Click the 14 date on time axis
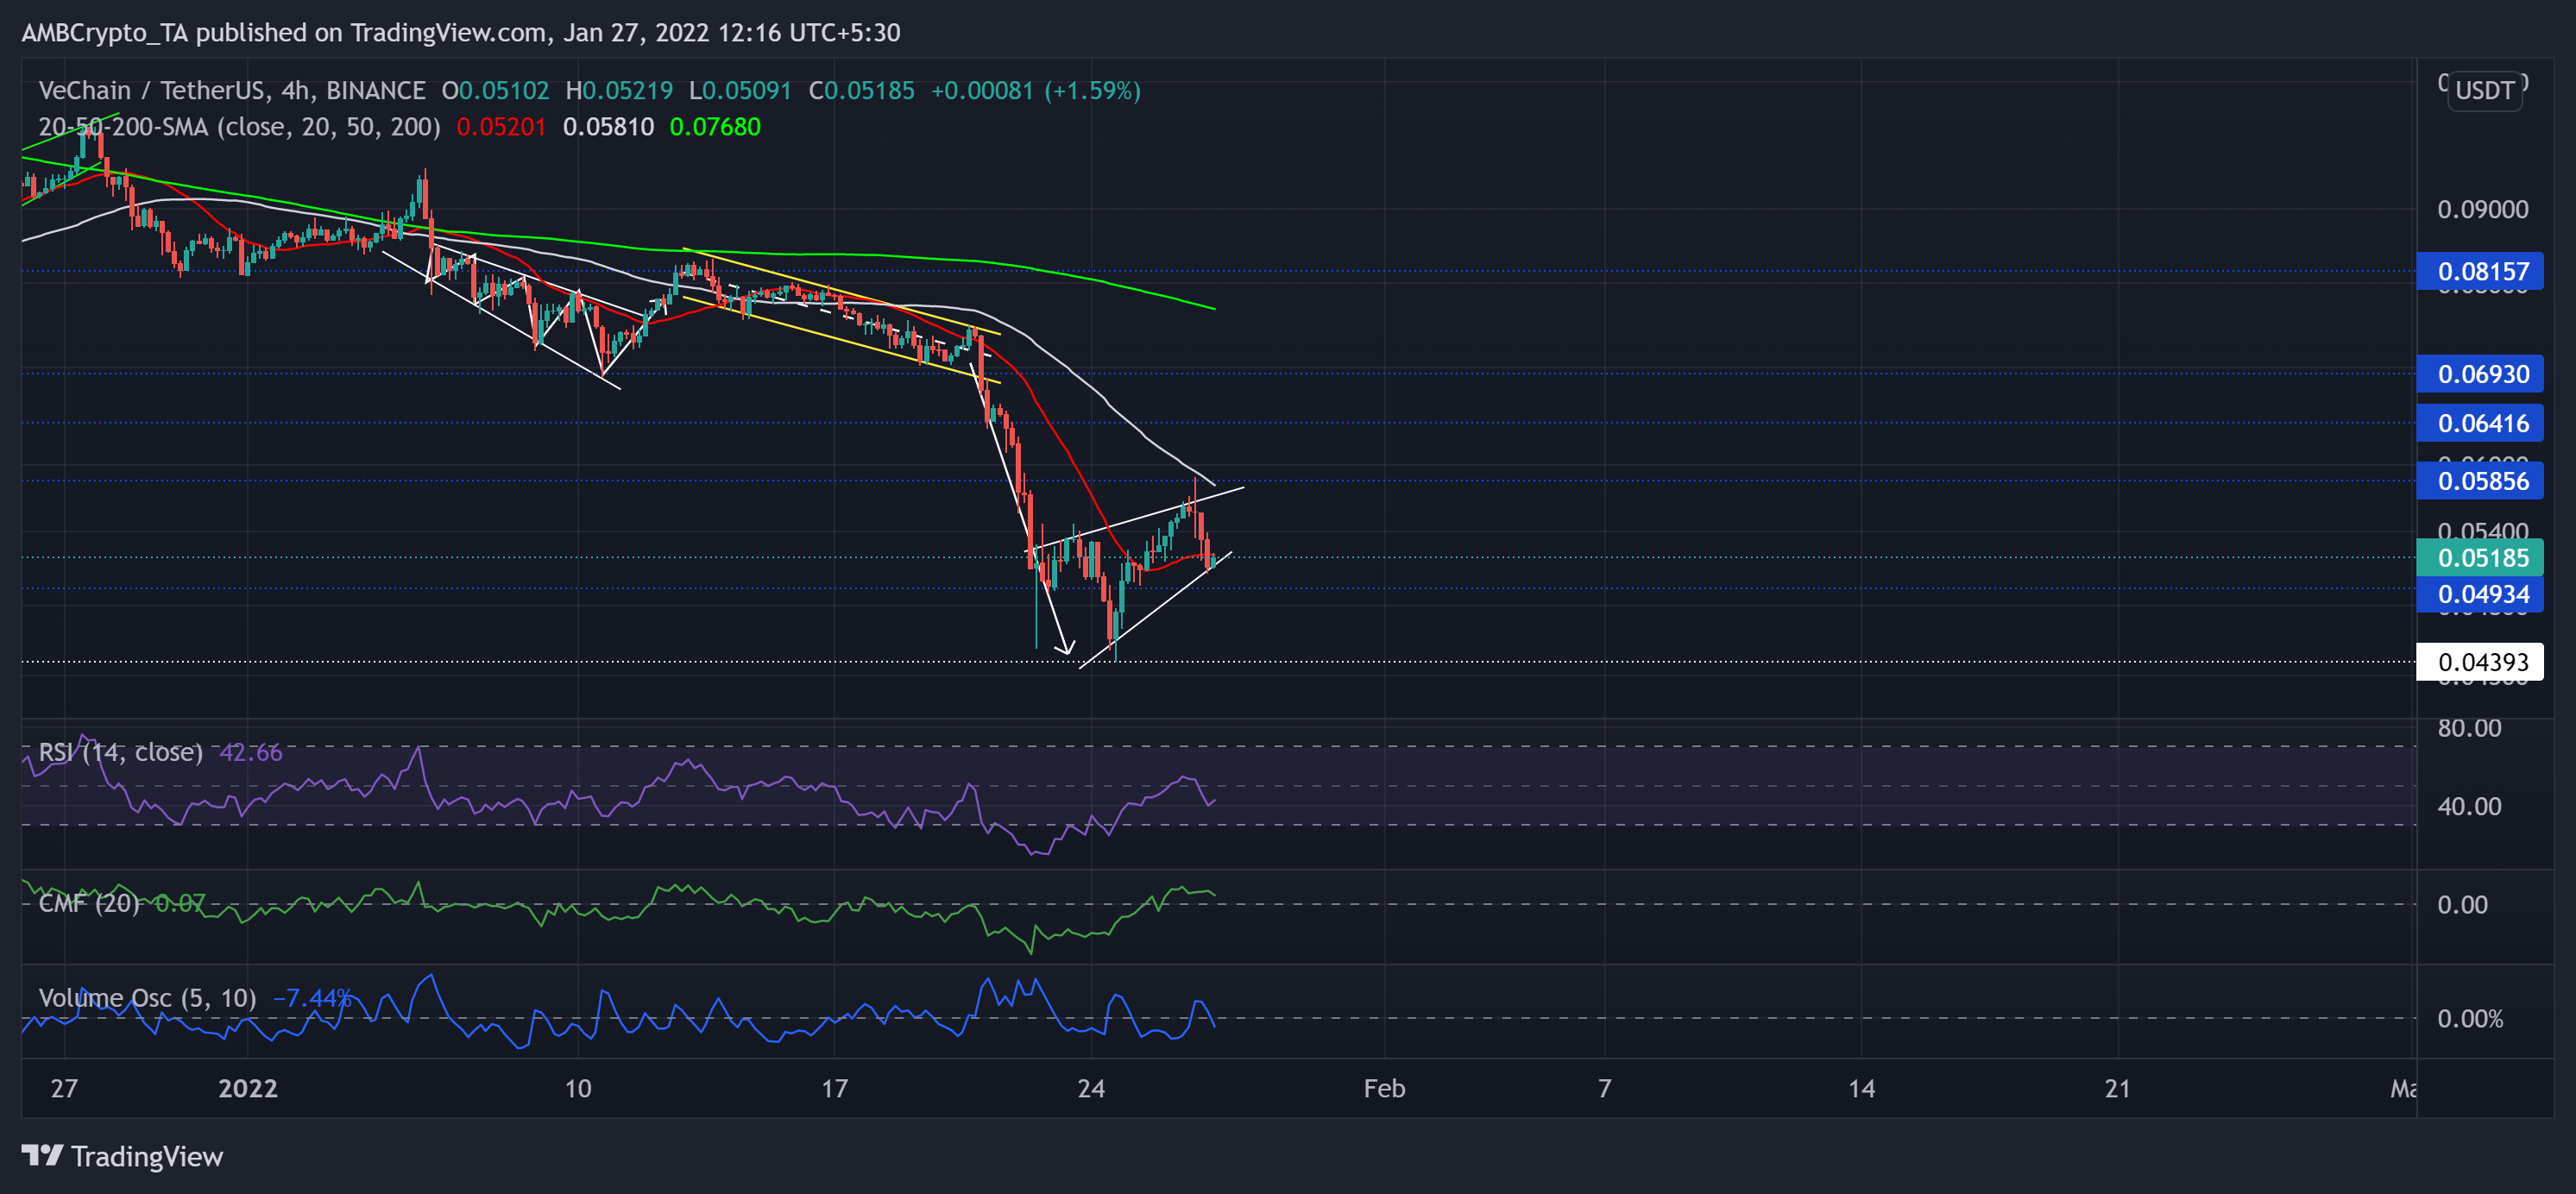The height and width of the screenshot is (1194, 2576). 1861,1088
